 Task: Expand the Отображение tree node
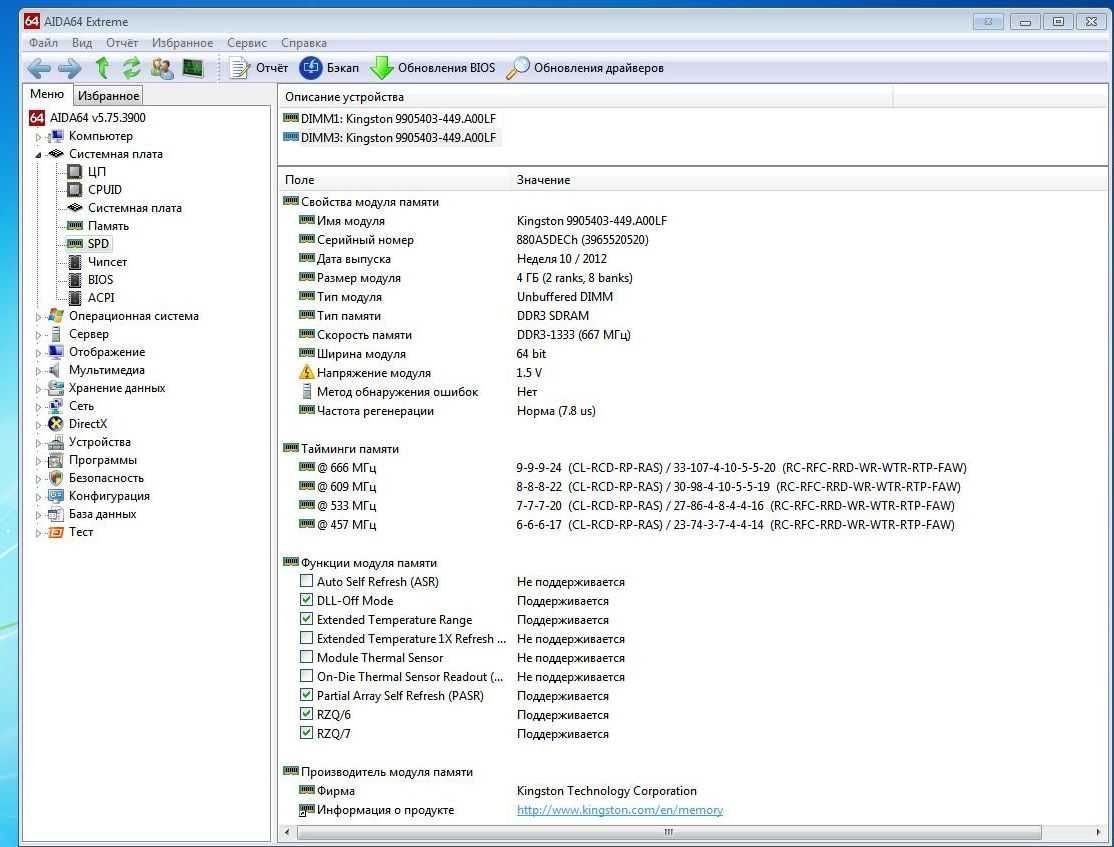coord(38,352)
